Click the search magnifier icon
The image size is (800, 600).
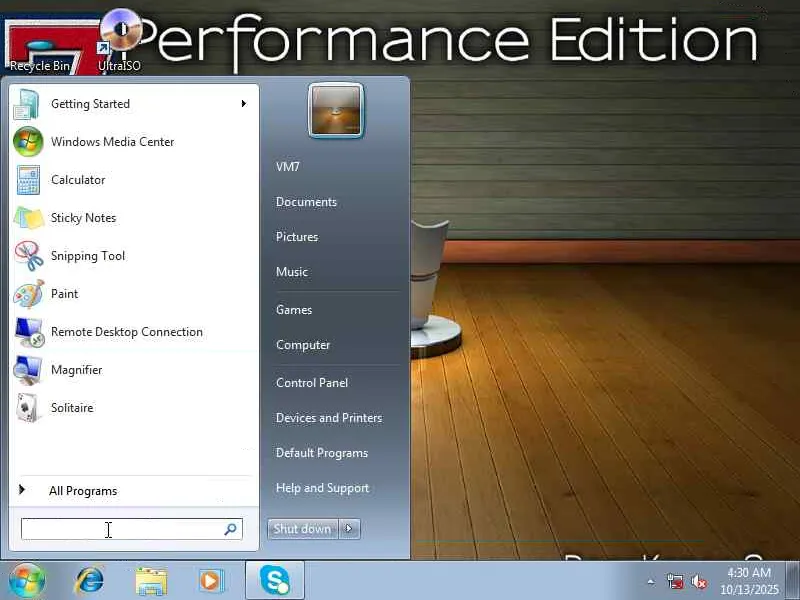[231, 529]
